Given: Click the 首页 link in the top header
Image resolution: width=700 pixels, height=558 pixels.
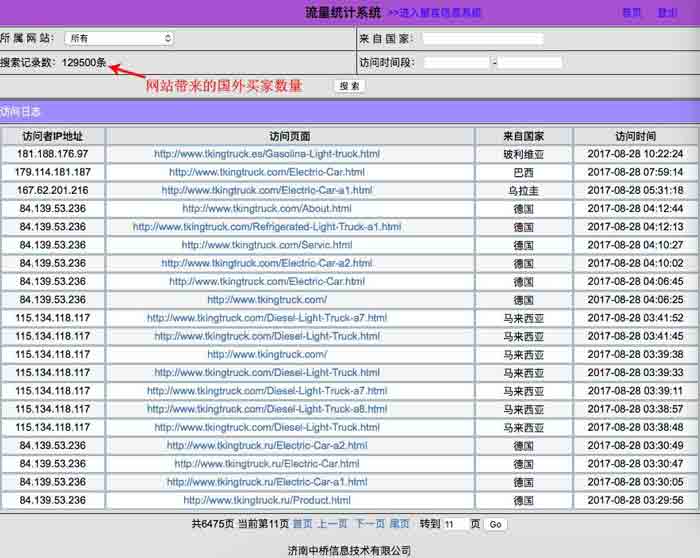Looking at the screenshot, I should point(632,13).
